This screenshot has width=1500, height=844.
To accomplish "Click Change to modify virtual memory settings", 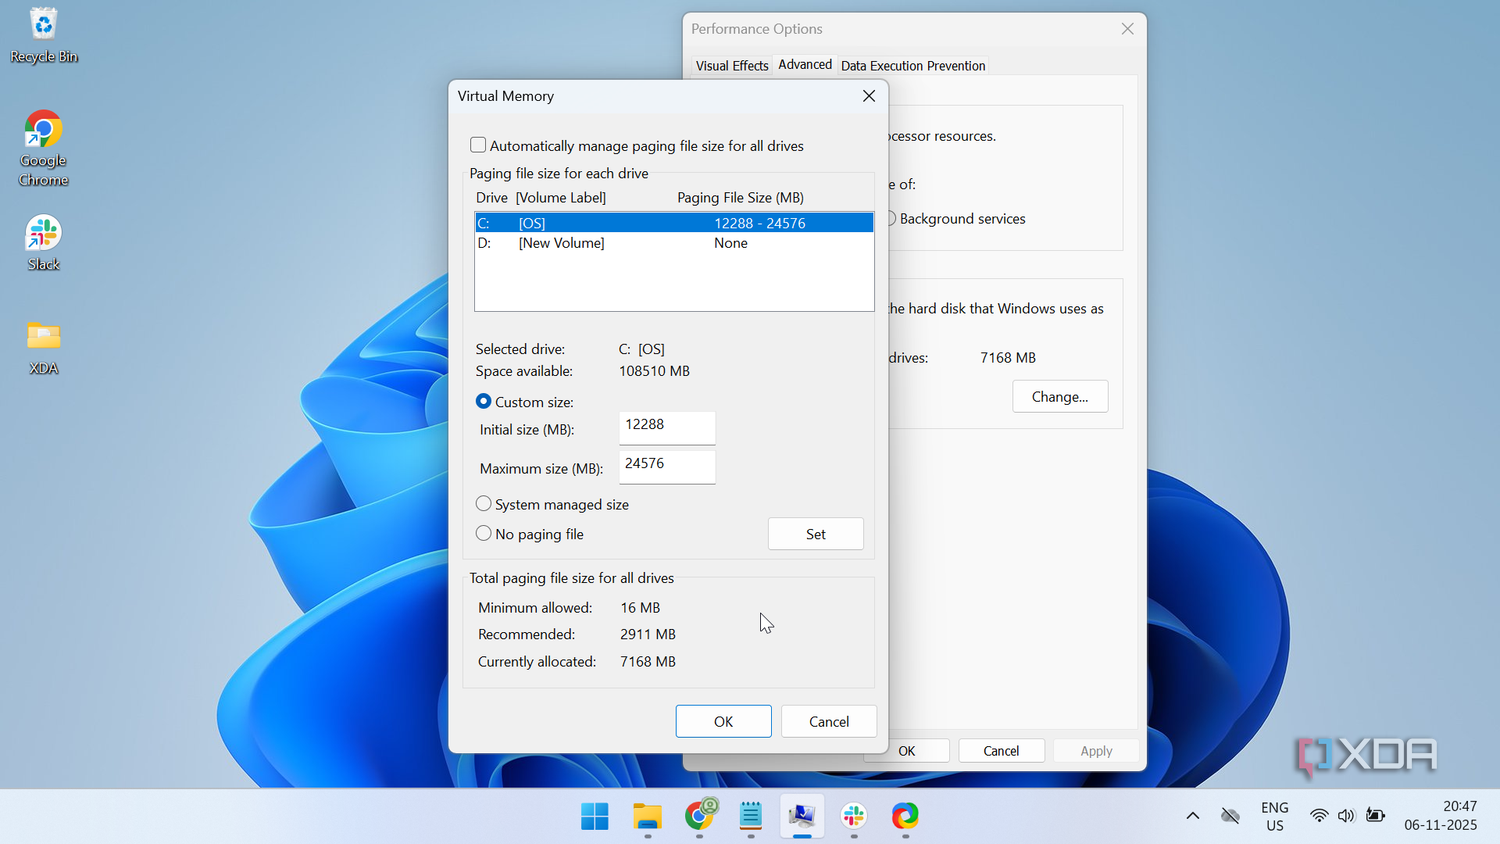I will click(x=1059, y=396).
